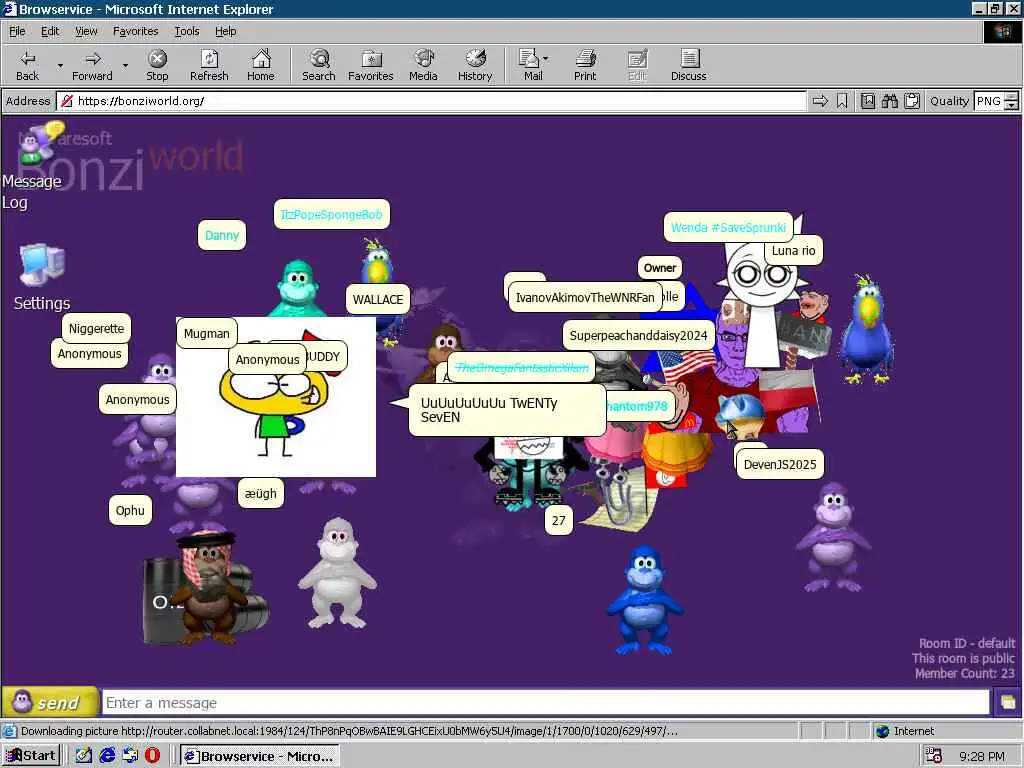1024x768 pixels.
Task: Launch Opera from the quick launch bar
Action: pos(153,756)
